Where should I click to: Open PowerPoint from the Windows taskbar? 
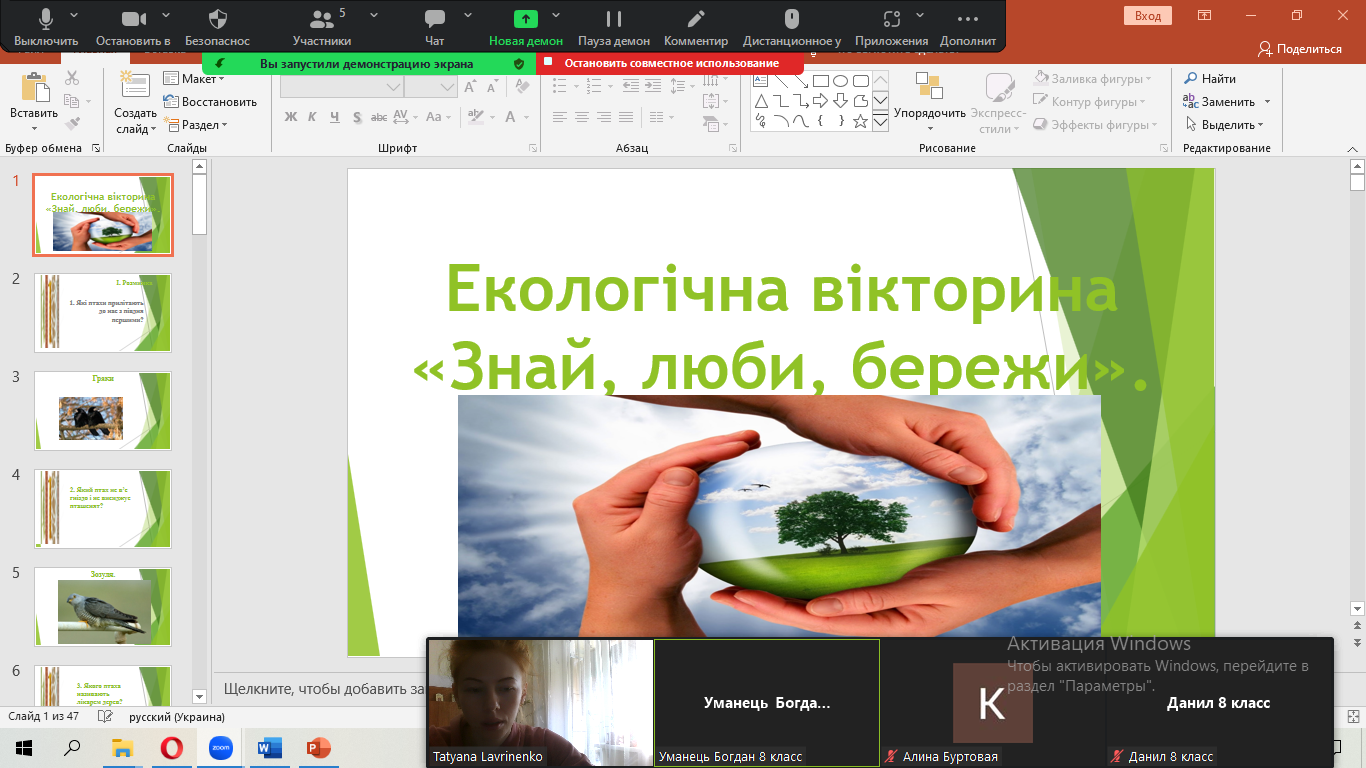click(318, 747)
